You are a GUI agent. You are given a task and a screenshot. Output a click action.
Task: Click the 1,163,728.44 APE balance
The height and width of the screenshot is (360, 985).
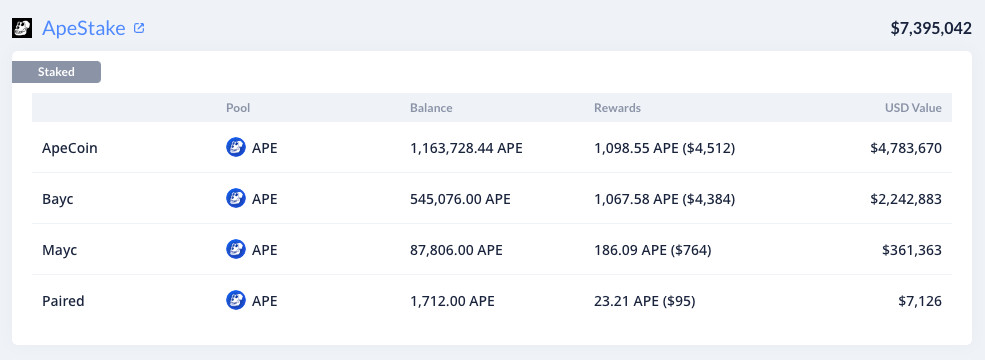[x=466, y=148]
